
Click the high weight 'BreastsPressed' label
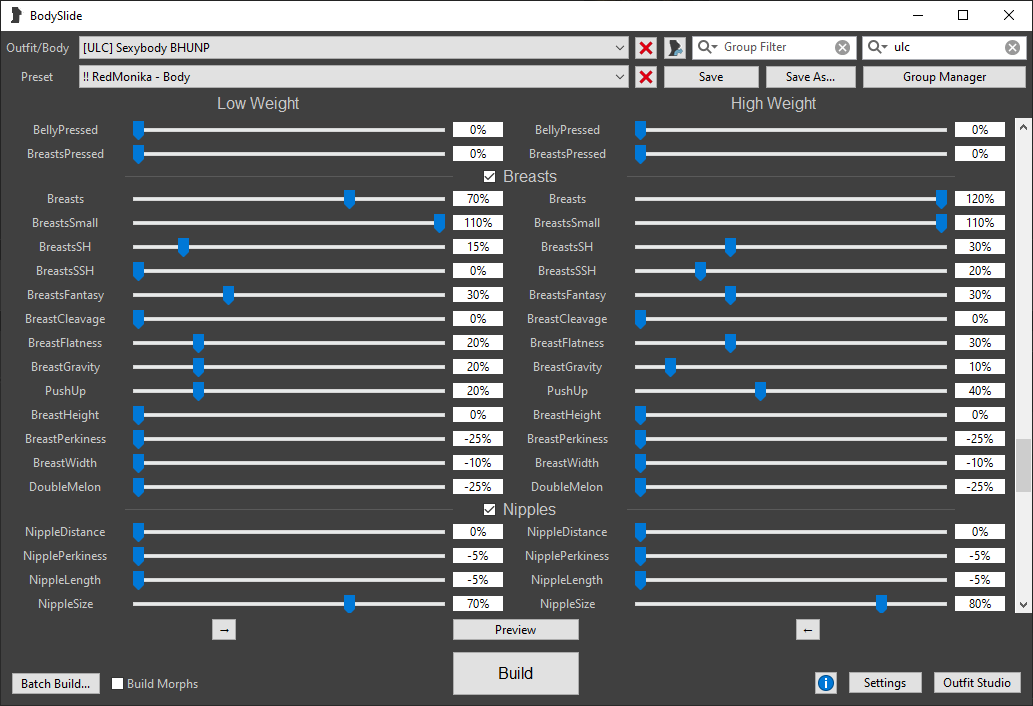click(x=567, y=153)
